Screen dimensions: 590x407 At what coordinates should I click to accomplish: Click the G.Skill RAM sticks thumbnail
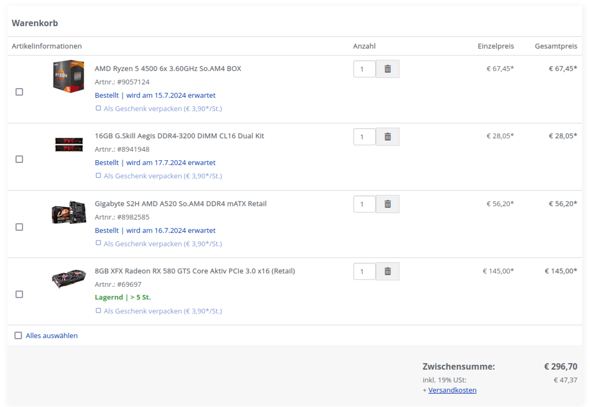click(x=69, y=145)
